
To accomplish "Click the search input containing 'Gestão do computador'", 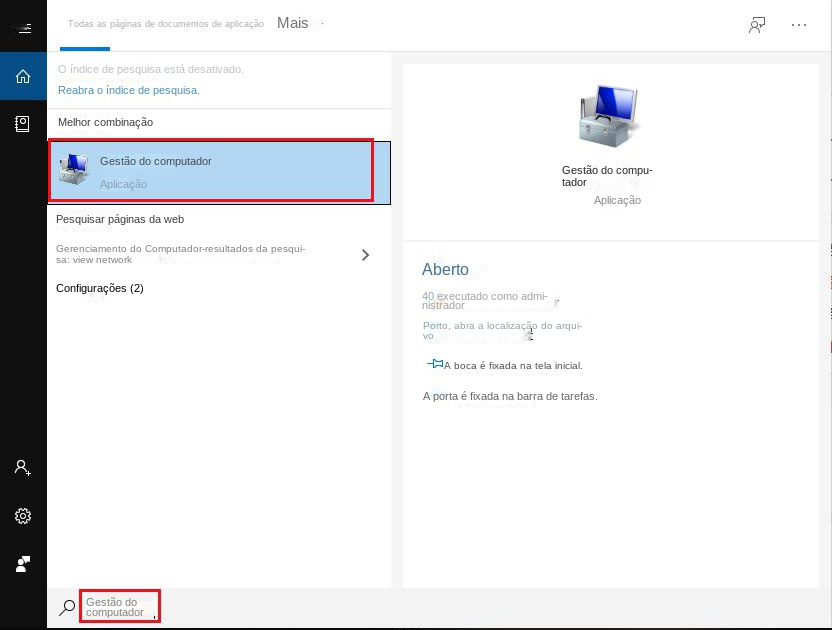I will [119, 605].
